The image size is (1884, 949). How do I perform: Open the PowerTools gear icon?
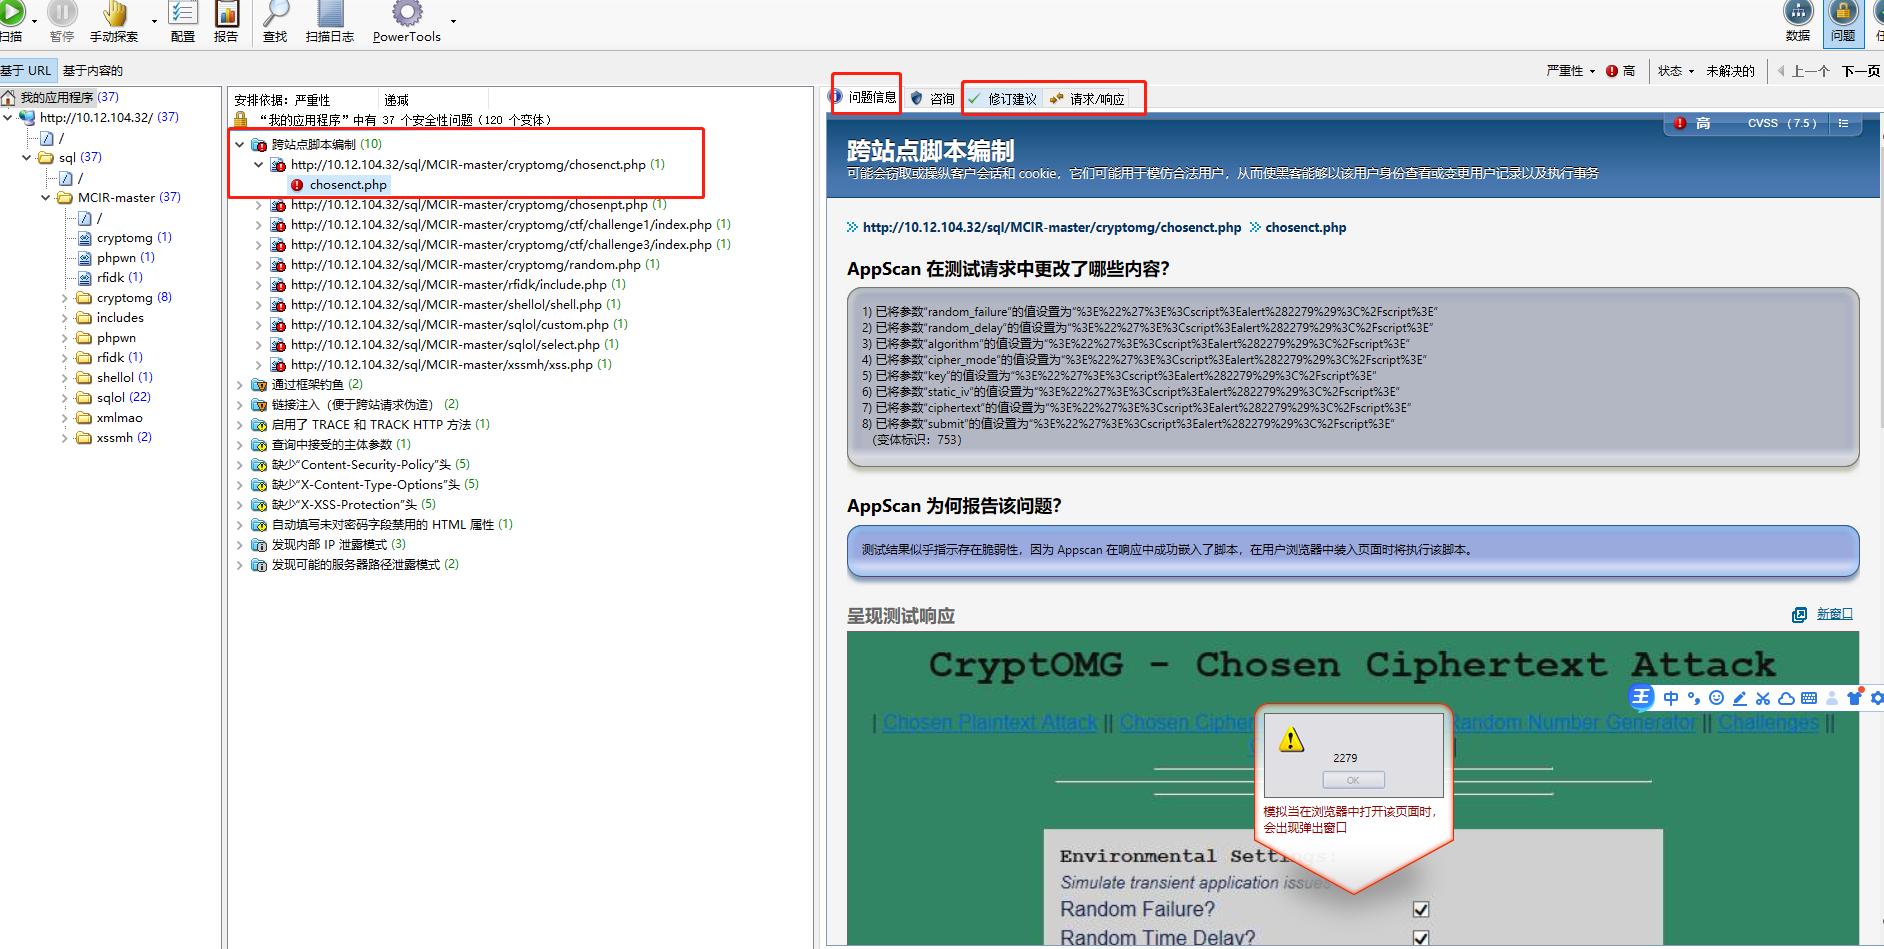click(407, 14)
